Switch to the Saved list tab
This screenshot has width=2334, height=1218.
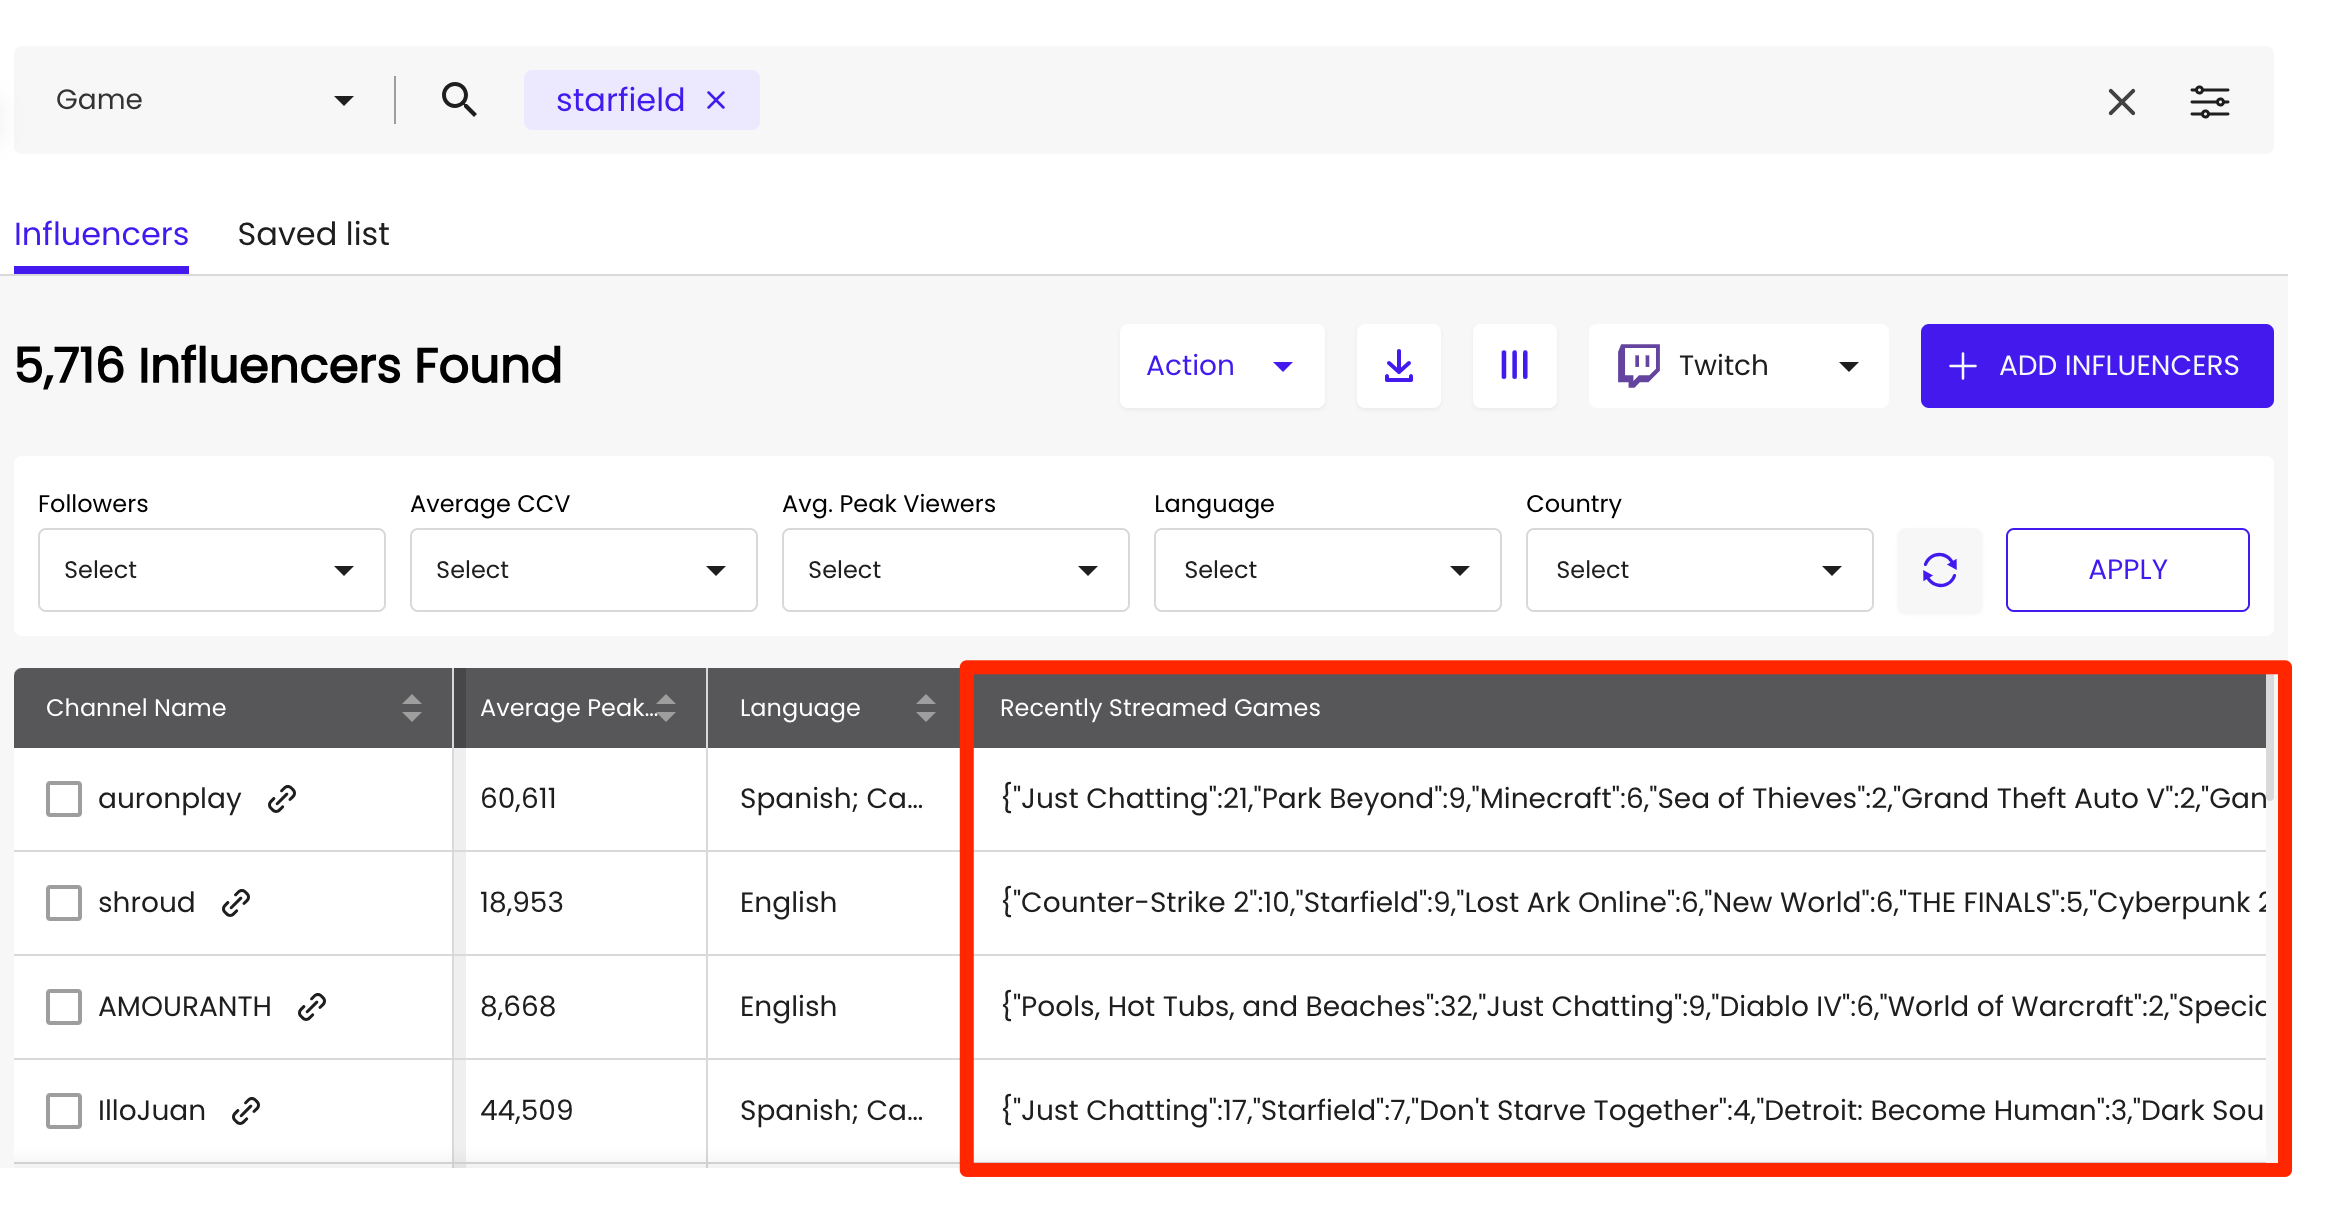click(x=313, y=233)
